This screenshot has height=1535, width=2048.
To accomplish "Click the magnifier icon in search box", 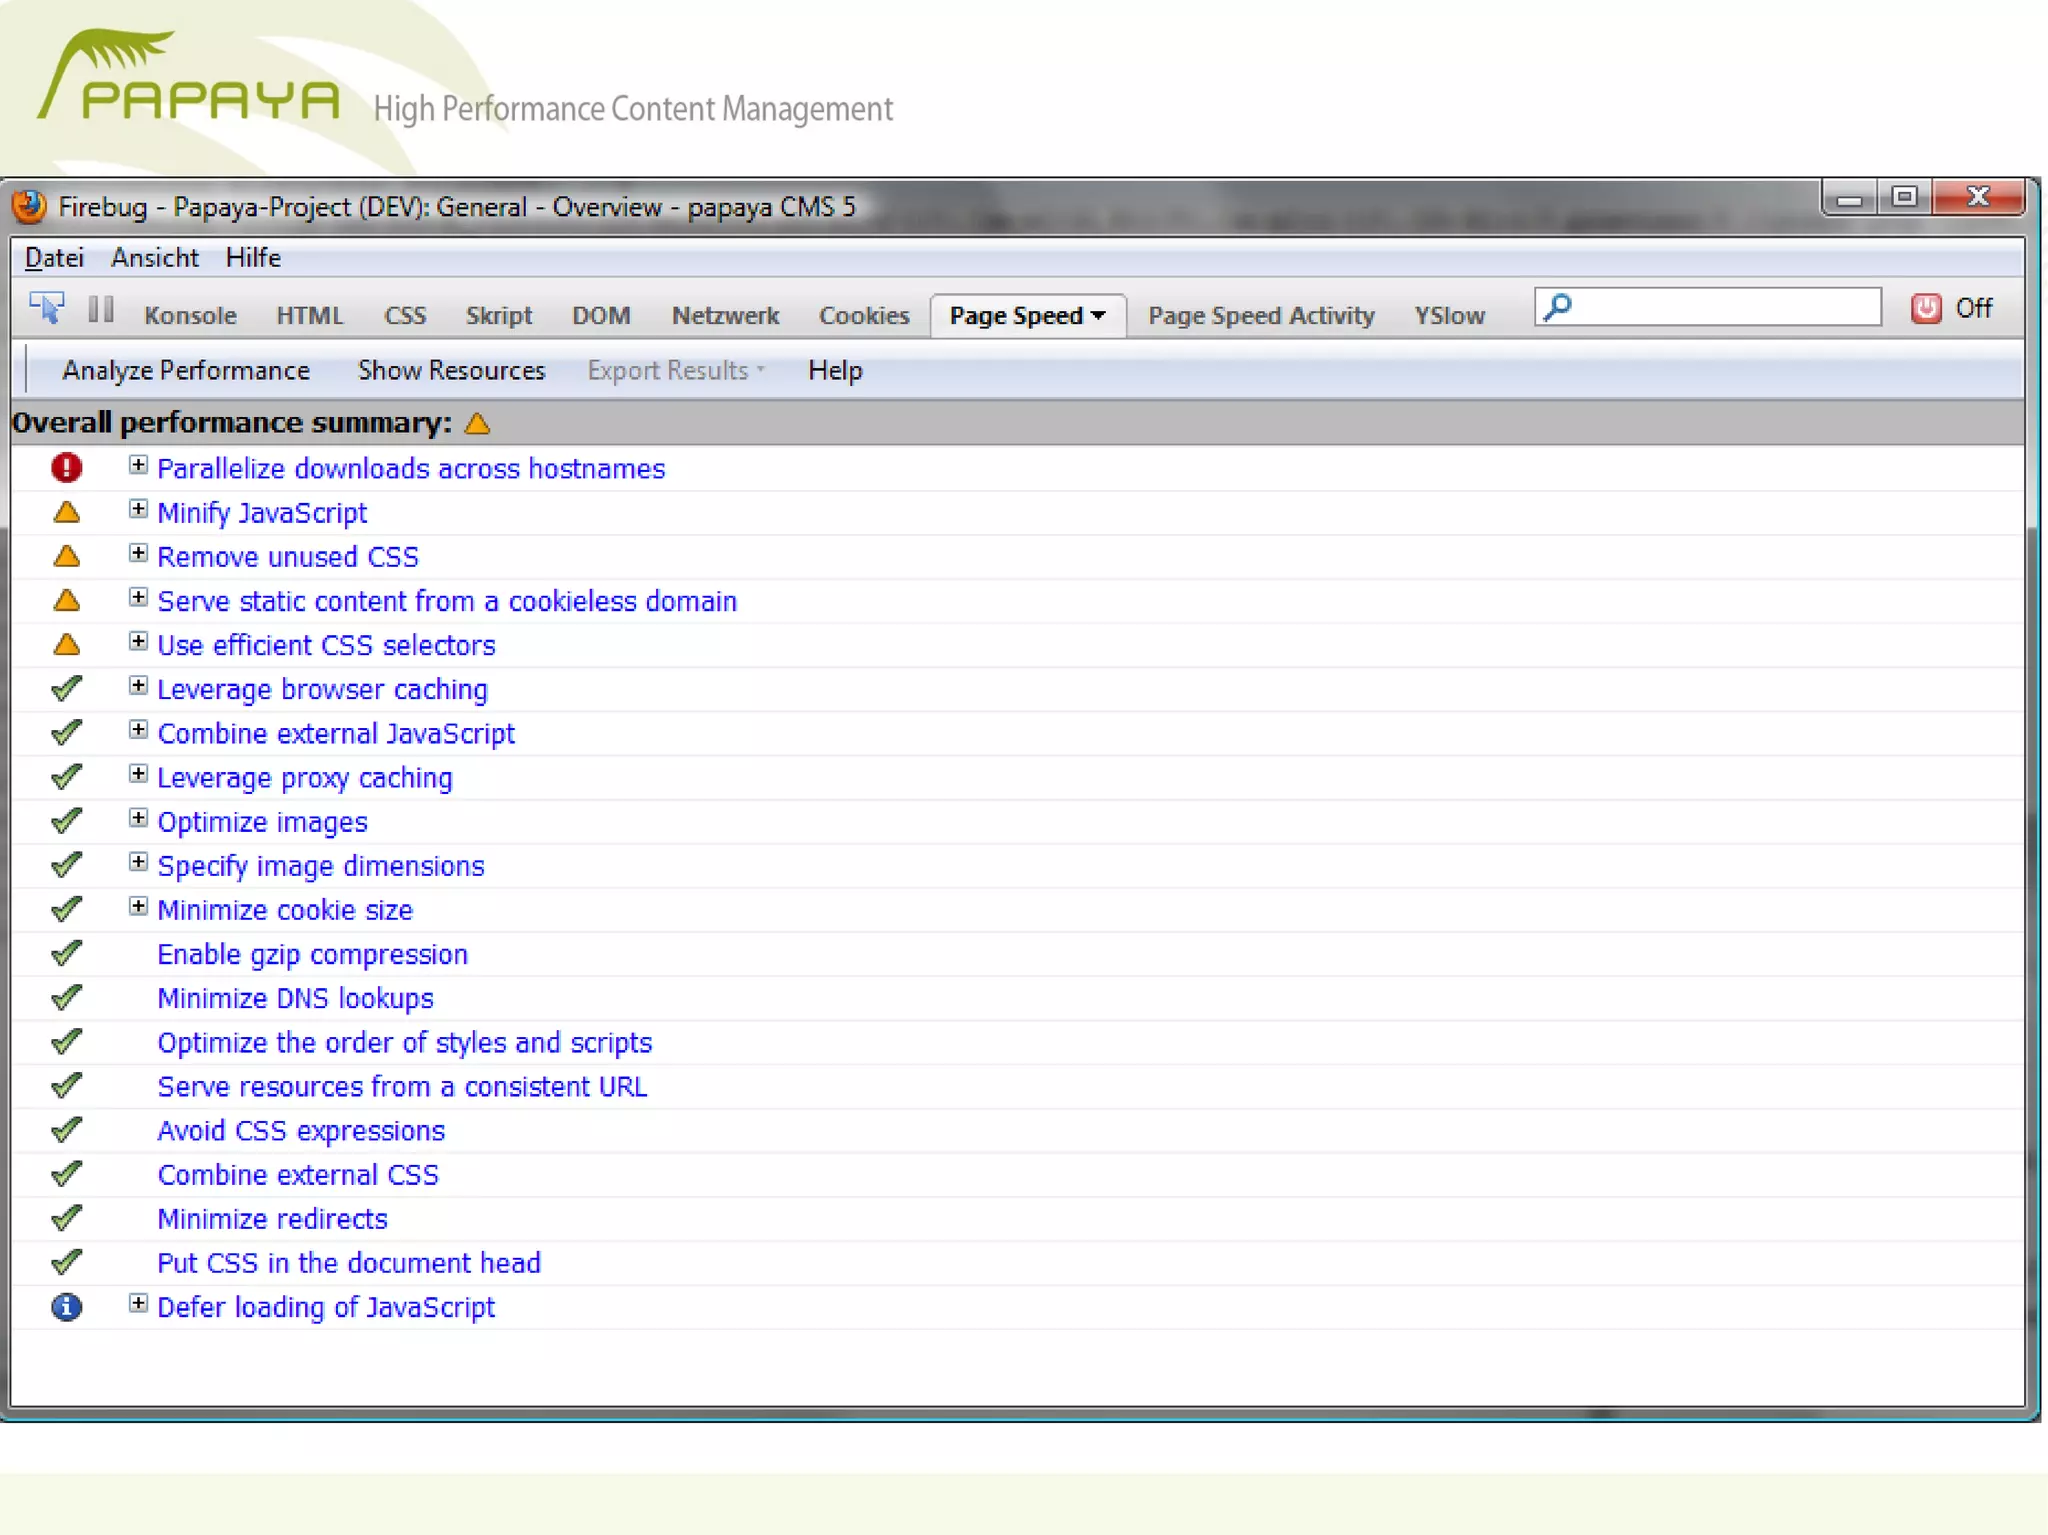I will click(1558, 307).
